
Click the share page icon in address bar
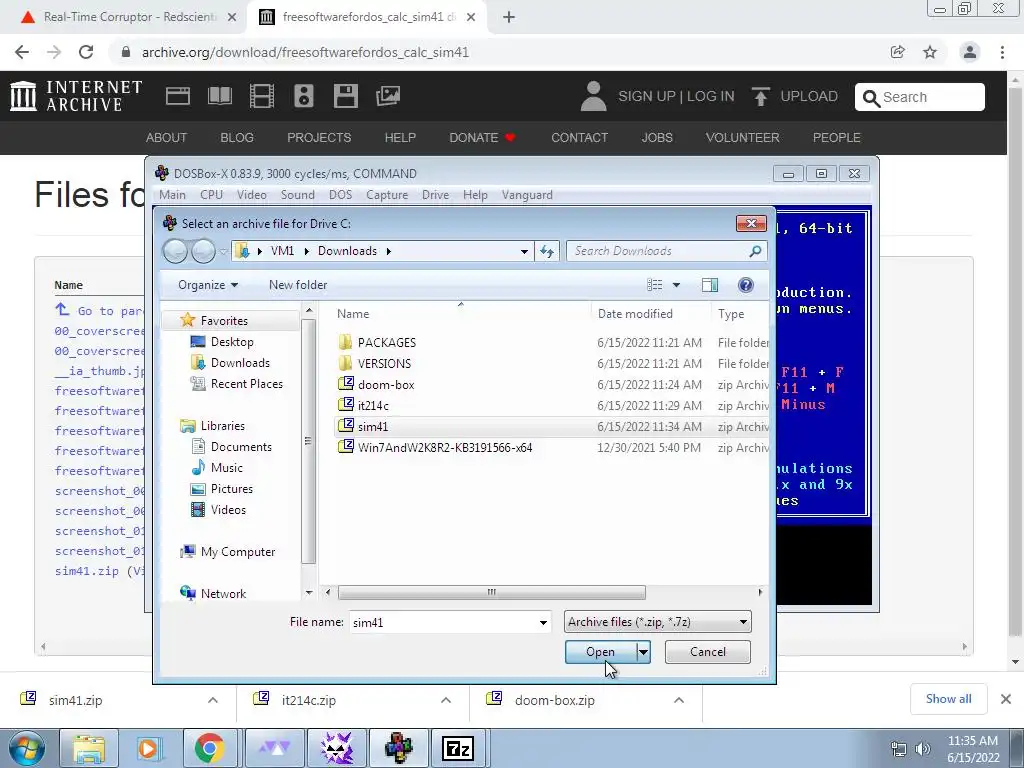click(x=898, y=52)
